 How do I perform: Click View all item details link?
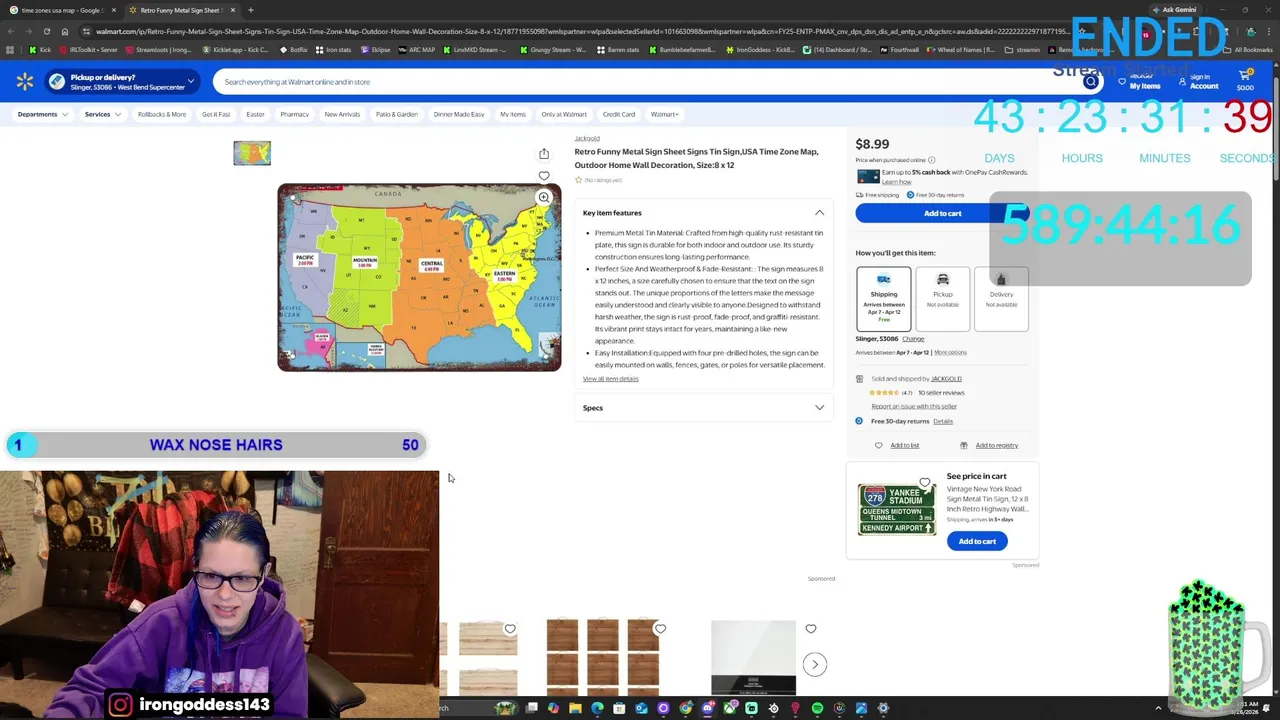click(610, 379)
